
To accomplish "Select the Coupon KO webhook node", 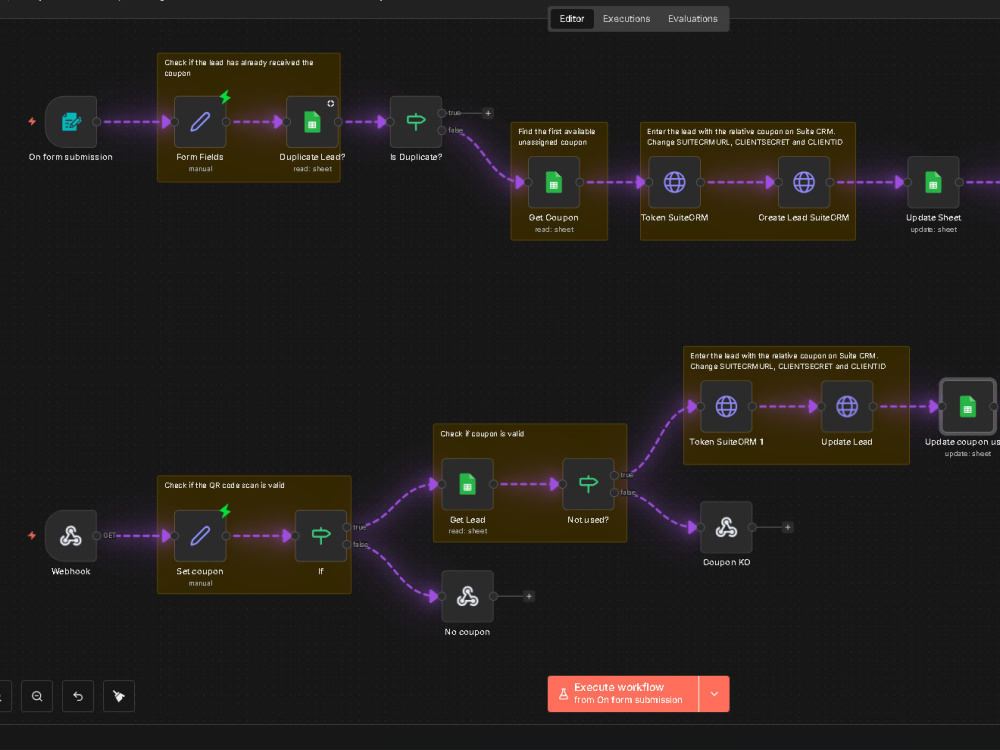I will coord(726,527).
